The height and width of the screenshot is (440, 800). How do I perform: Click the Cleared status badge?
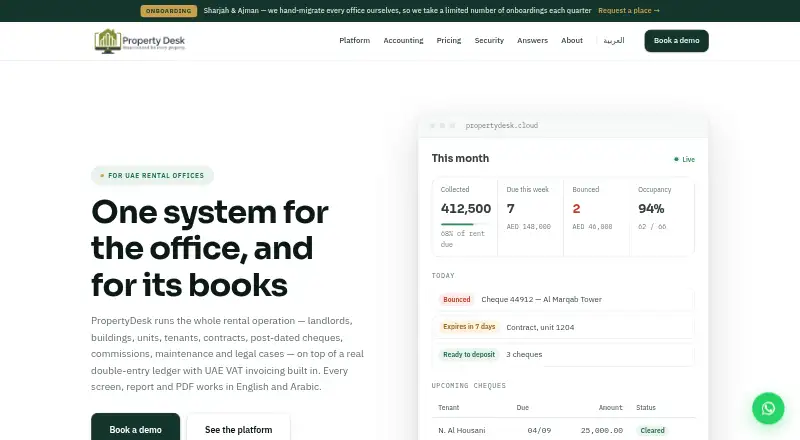point(652,430)
